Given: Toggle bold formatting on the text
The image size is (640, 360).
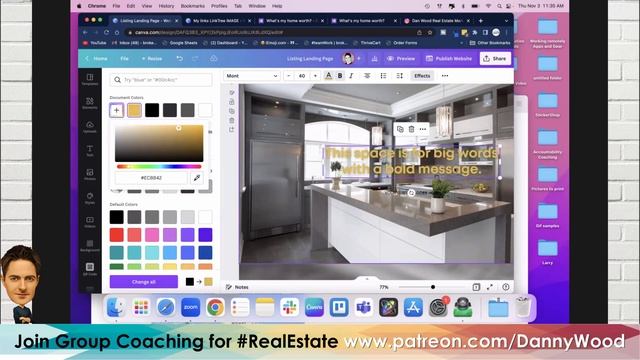Looking at the screenshot, I should (340, 76).
